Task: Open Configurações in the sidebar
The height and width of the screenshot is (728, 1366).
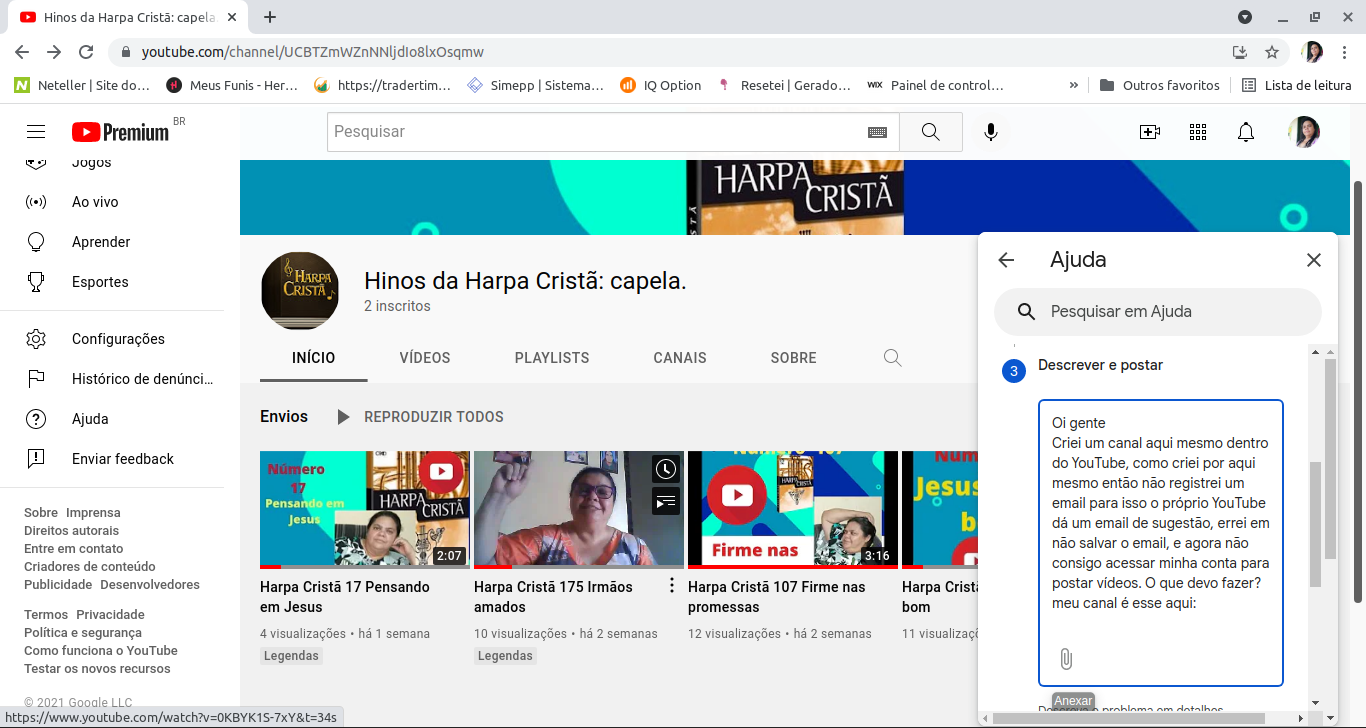Action: pyautogui.click(x=120, y=339)
